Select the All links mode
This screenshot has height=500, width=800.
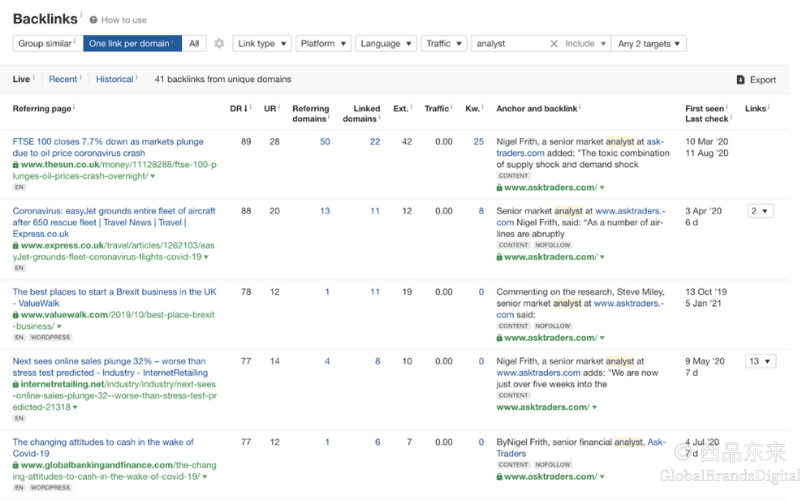click(194, 43)
